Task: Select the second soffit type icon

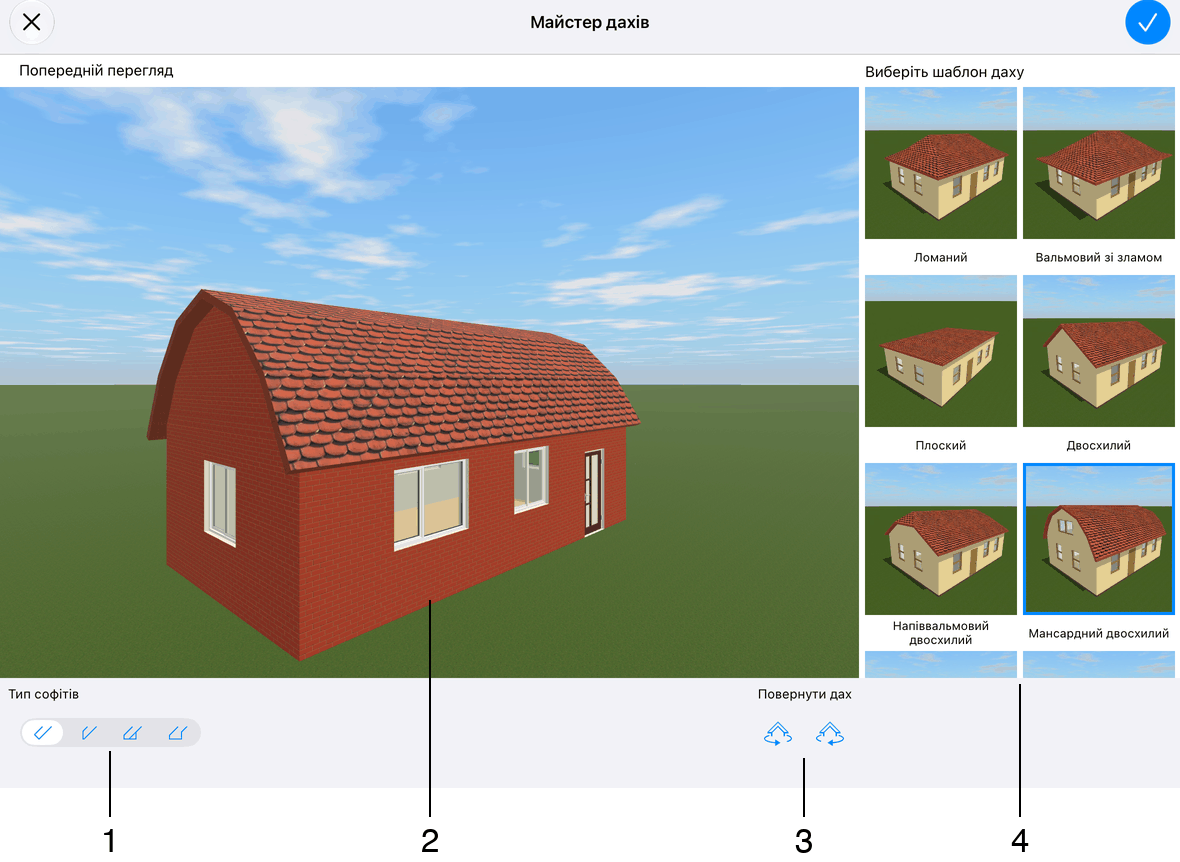Action: [x=89, y=733]
